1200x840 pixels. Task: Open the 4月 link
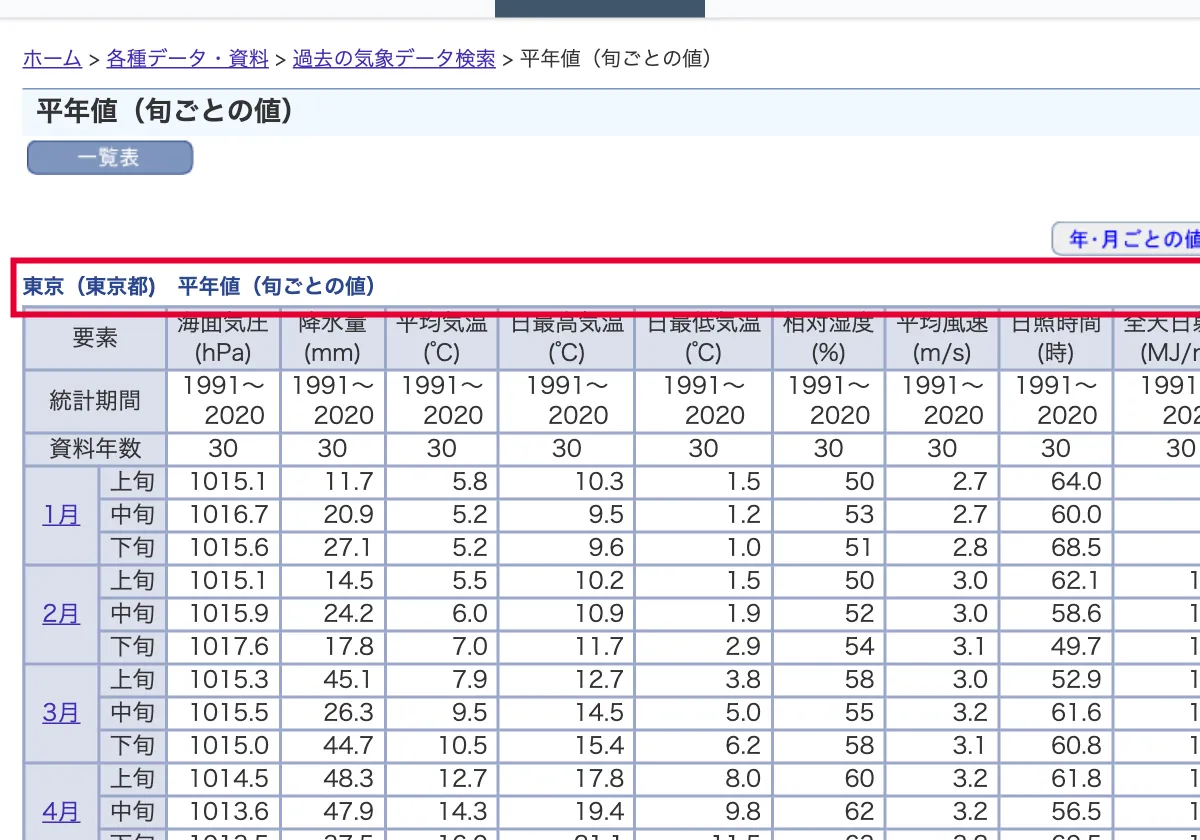pyautogui.click(x=61, y=811)
